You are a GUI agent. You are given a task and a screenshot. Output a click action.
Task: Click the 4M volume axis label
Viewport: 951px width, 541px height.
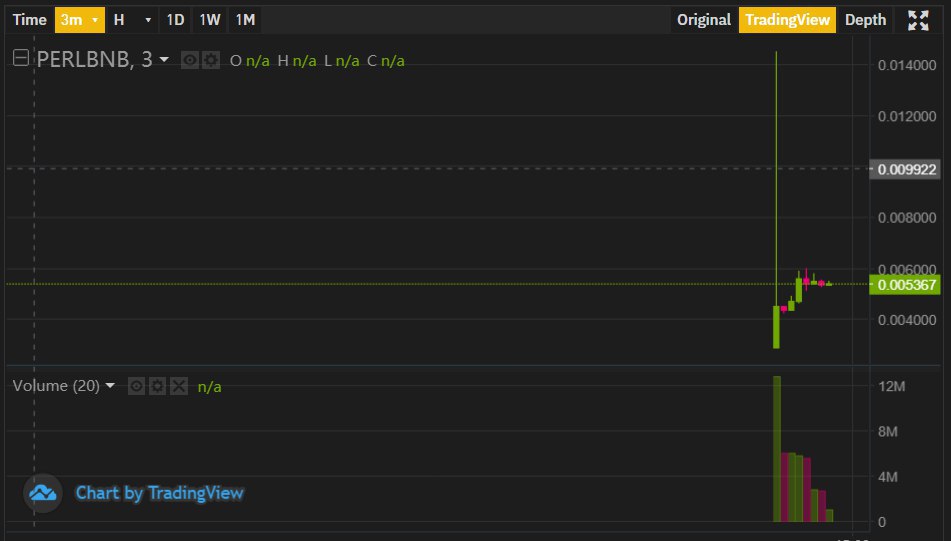pyautogui.click(x=887, y=477)
